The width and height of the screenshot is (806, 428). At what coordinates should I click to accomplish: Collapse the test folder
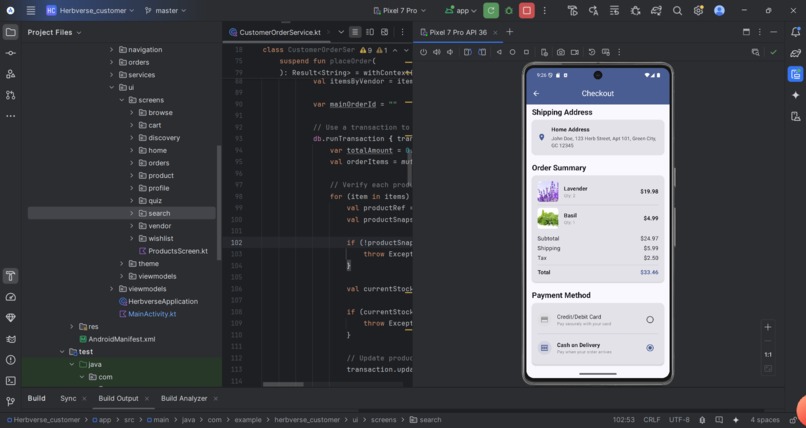[62, 352]
